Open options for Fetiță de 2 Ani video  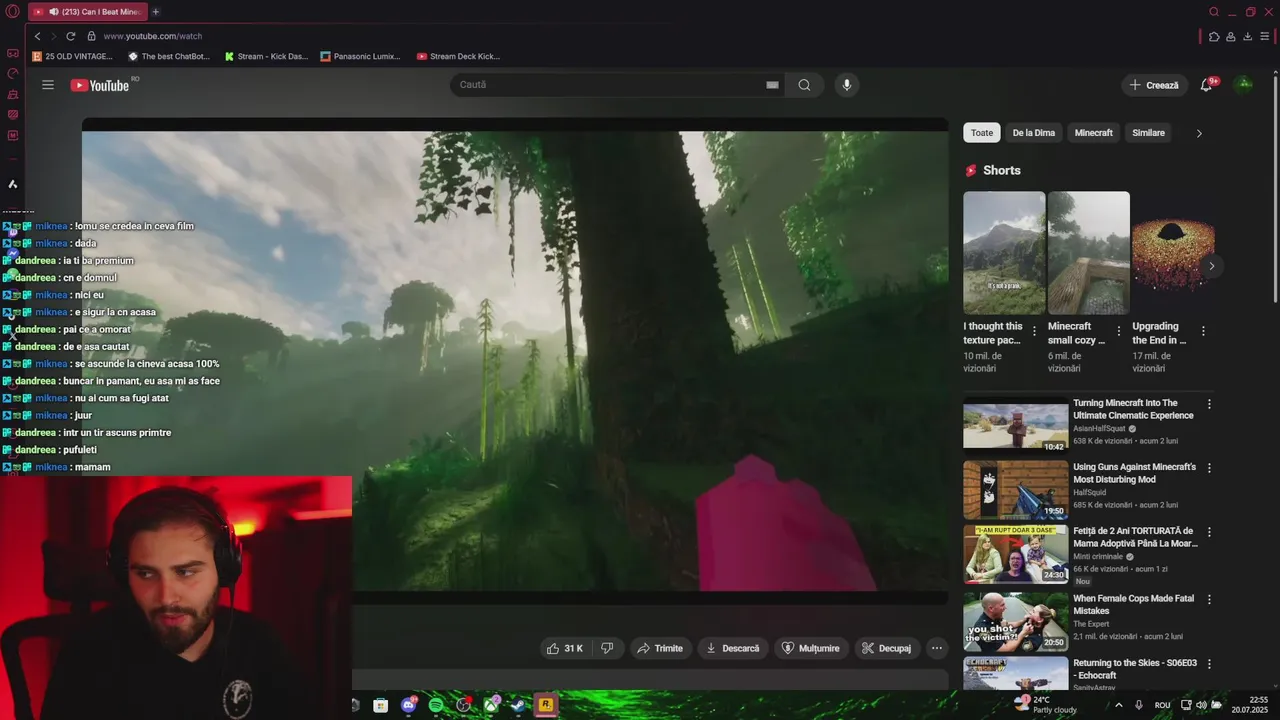[1209, 532]
